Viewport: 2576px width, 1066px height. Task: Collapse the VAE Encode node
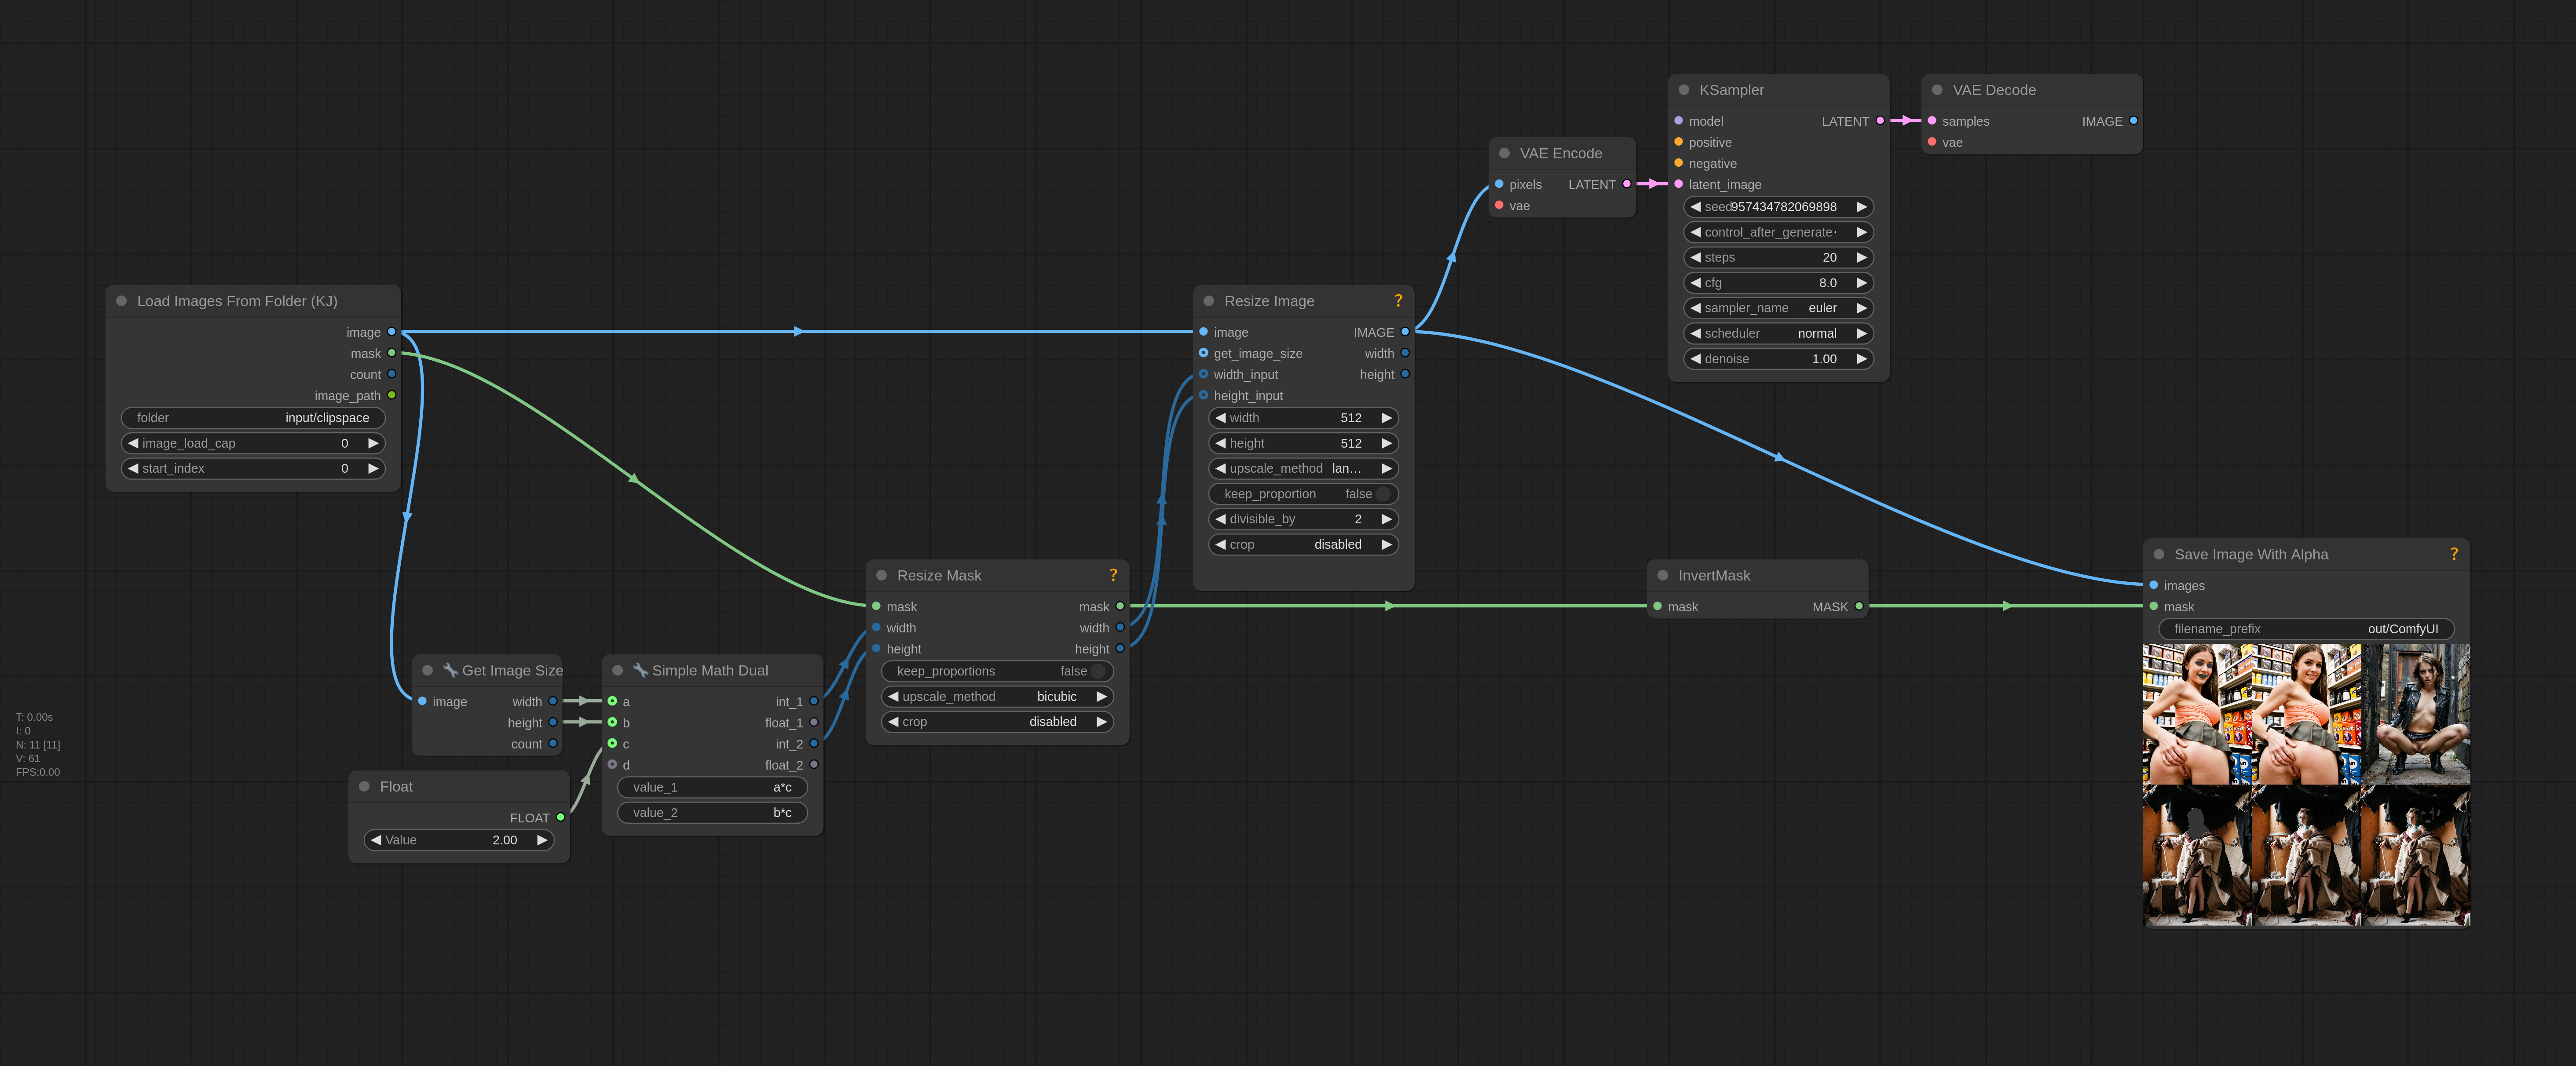(x=1504, y=153)
